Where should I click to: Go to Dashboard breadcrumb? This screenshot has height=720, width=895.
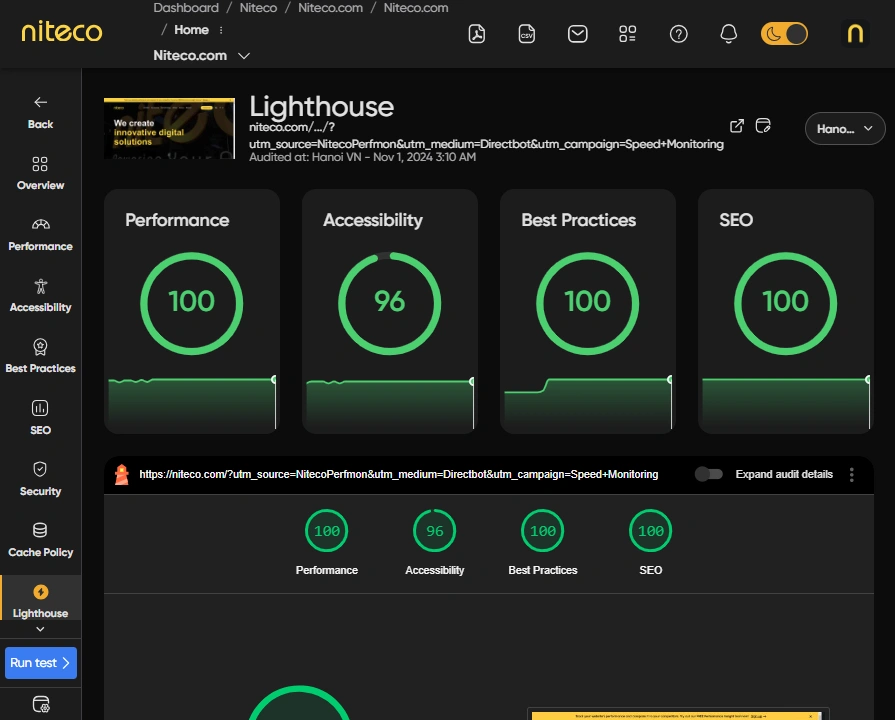click(186, 8)
